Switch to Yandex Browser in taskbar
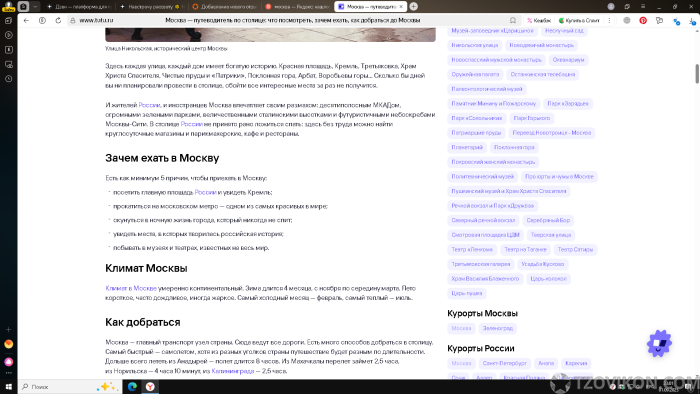The height and width of the screenshot is (394, 700). [x=150, y=386]
